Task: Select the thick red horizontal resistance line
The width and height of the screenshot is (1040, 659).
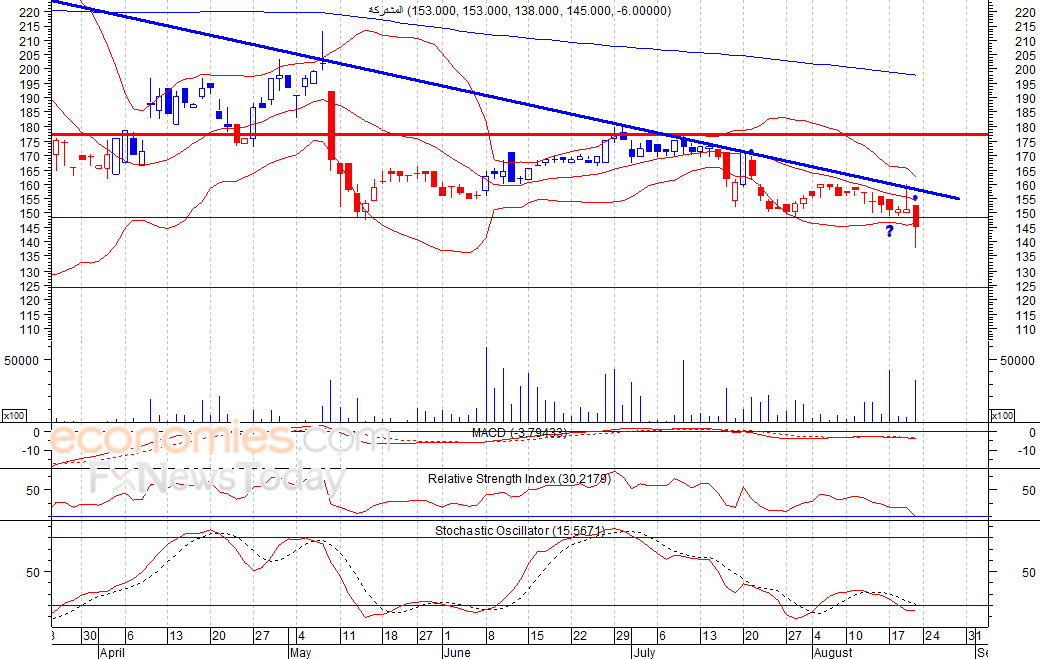Action: 520,135
